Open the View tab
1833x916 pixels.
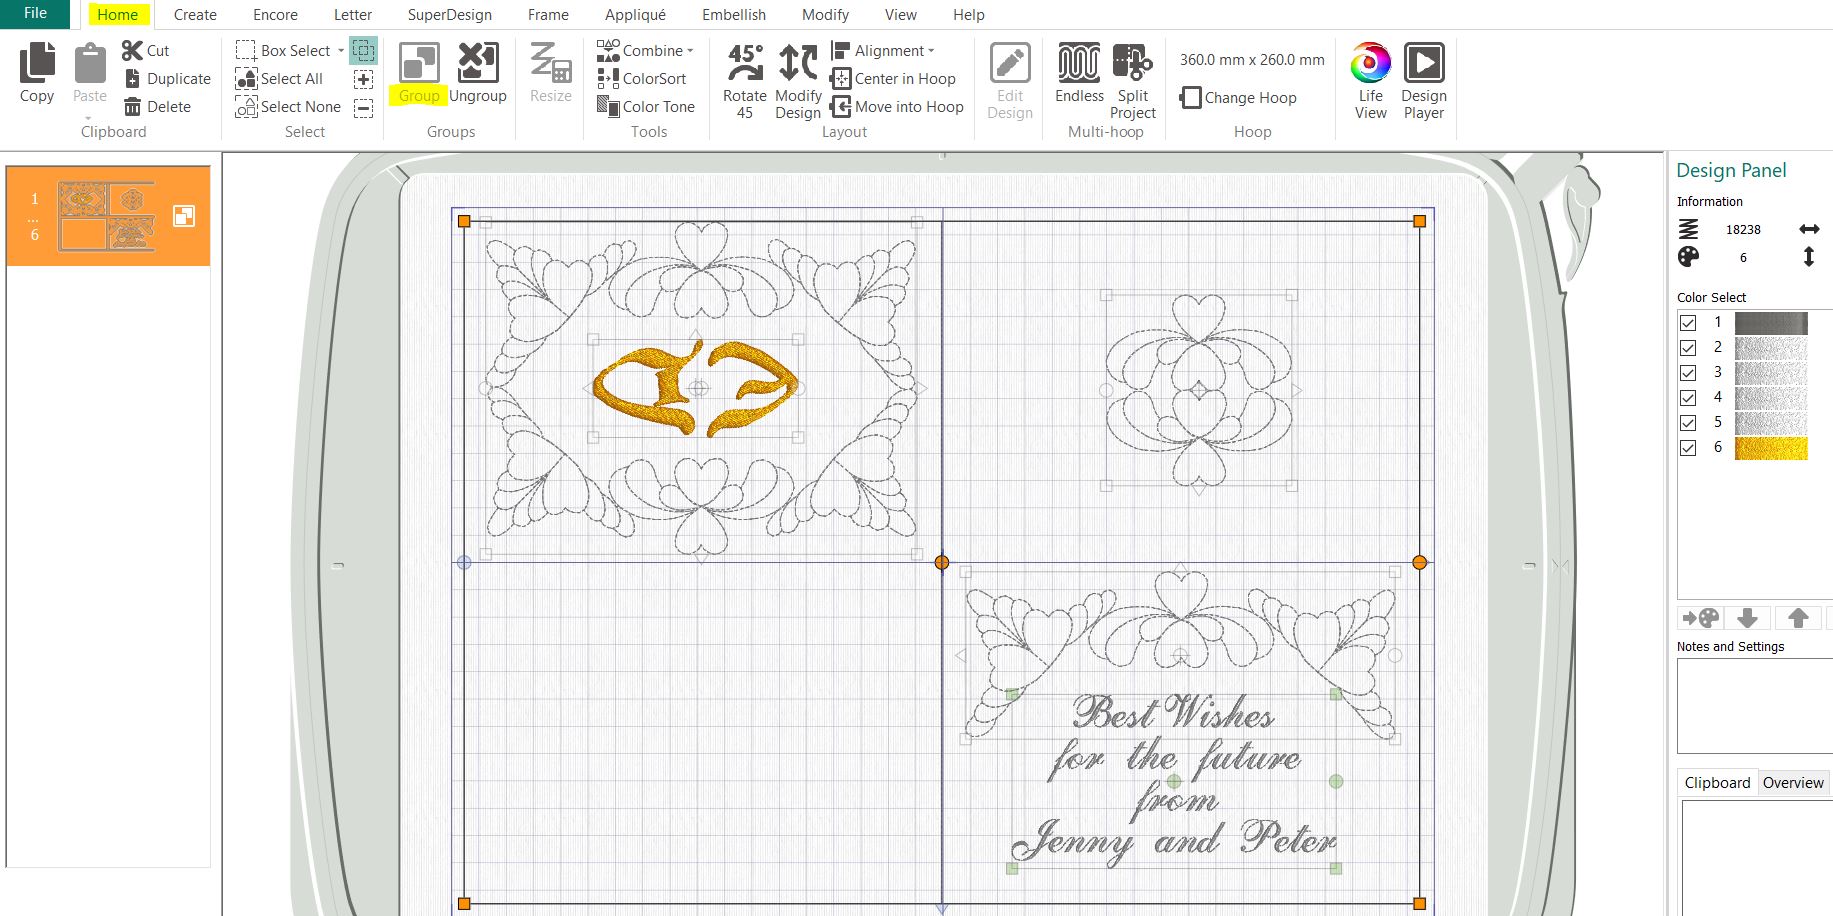click(x=900, y=15)
